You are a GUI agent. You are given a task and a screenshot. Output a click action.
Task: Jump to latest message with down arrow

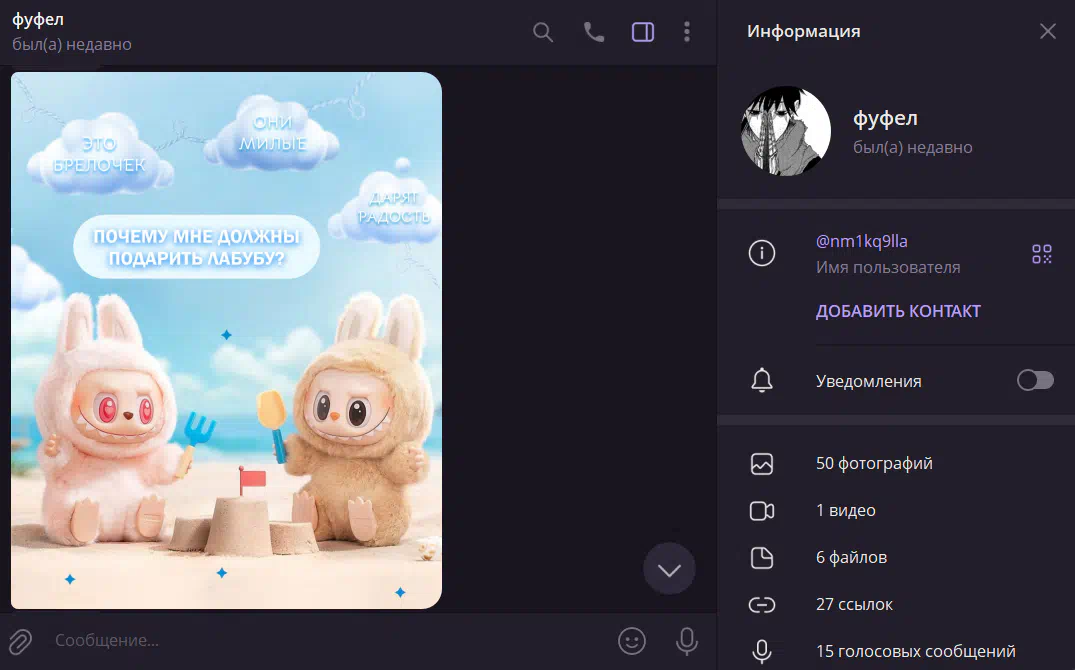(669, 569)
